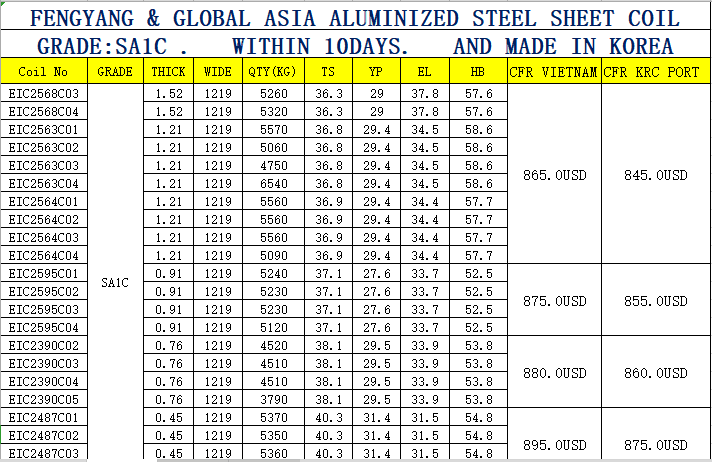Select coil number cell EIC2568C04

[x=44, y=111]
